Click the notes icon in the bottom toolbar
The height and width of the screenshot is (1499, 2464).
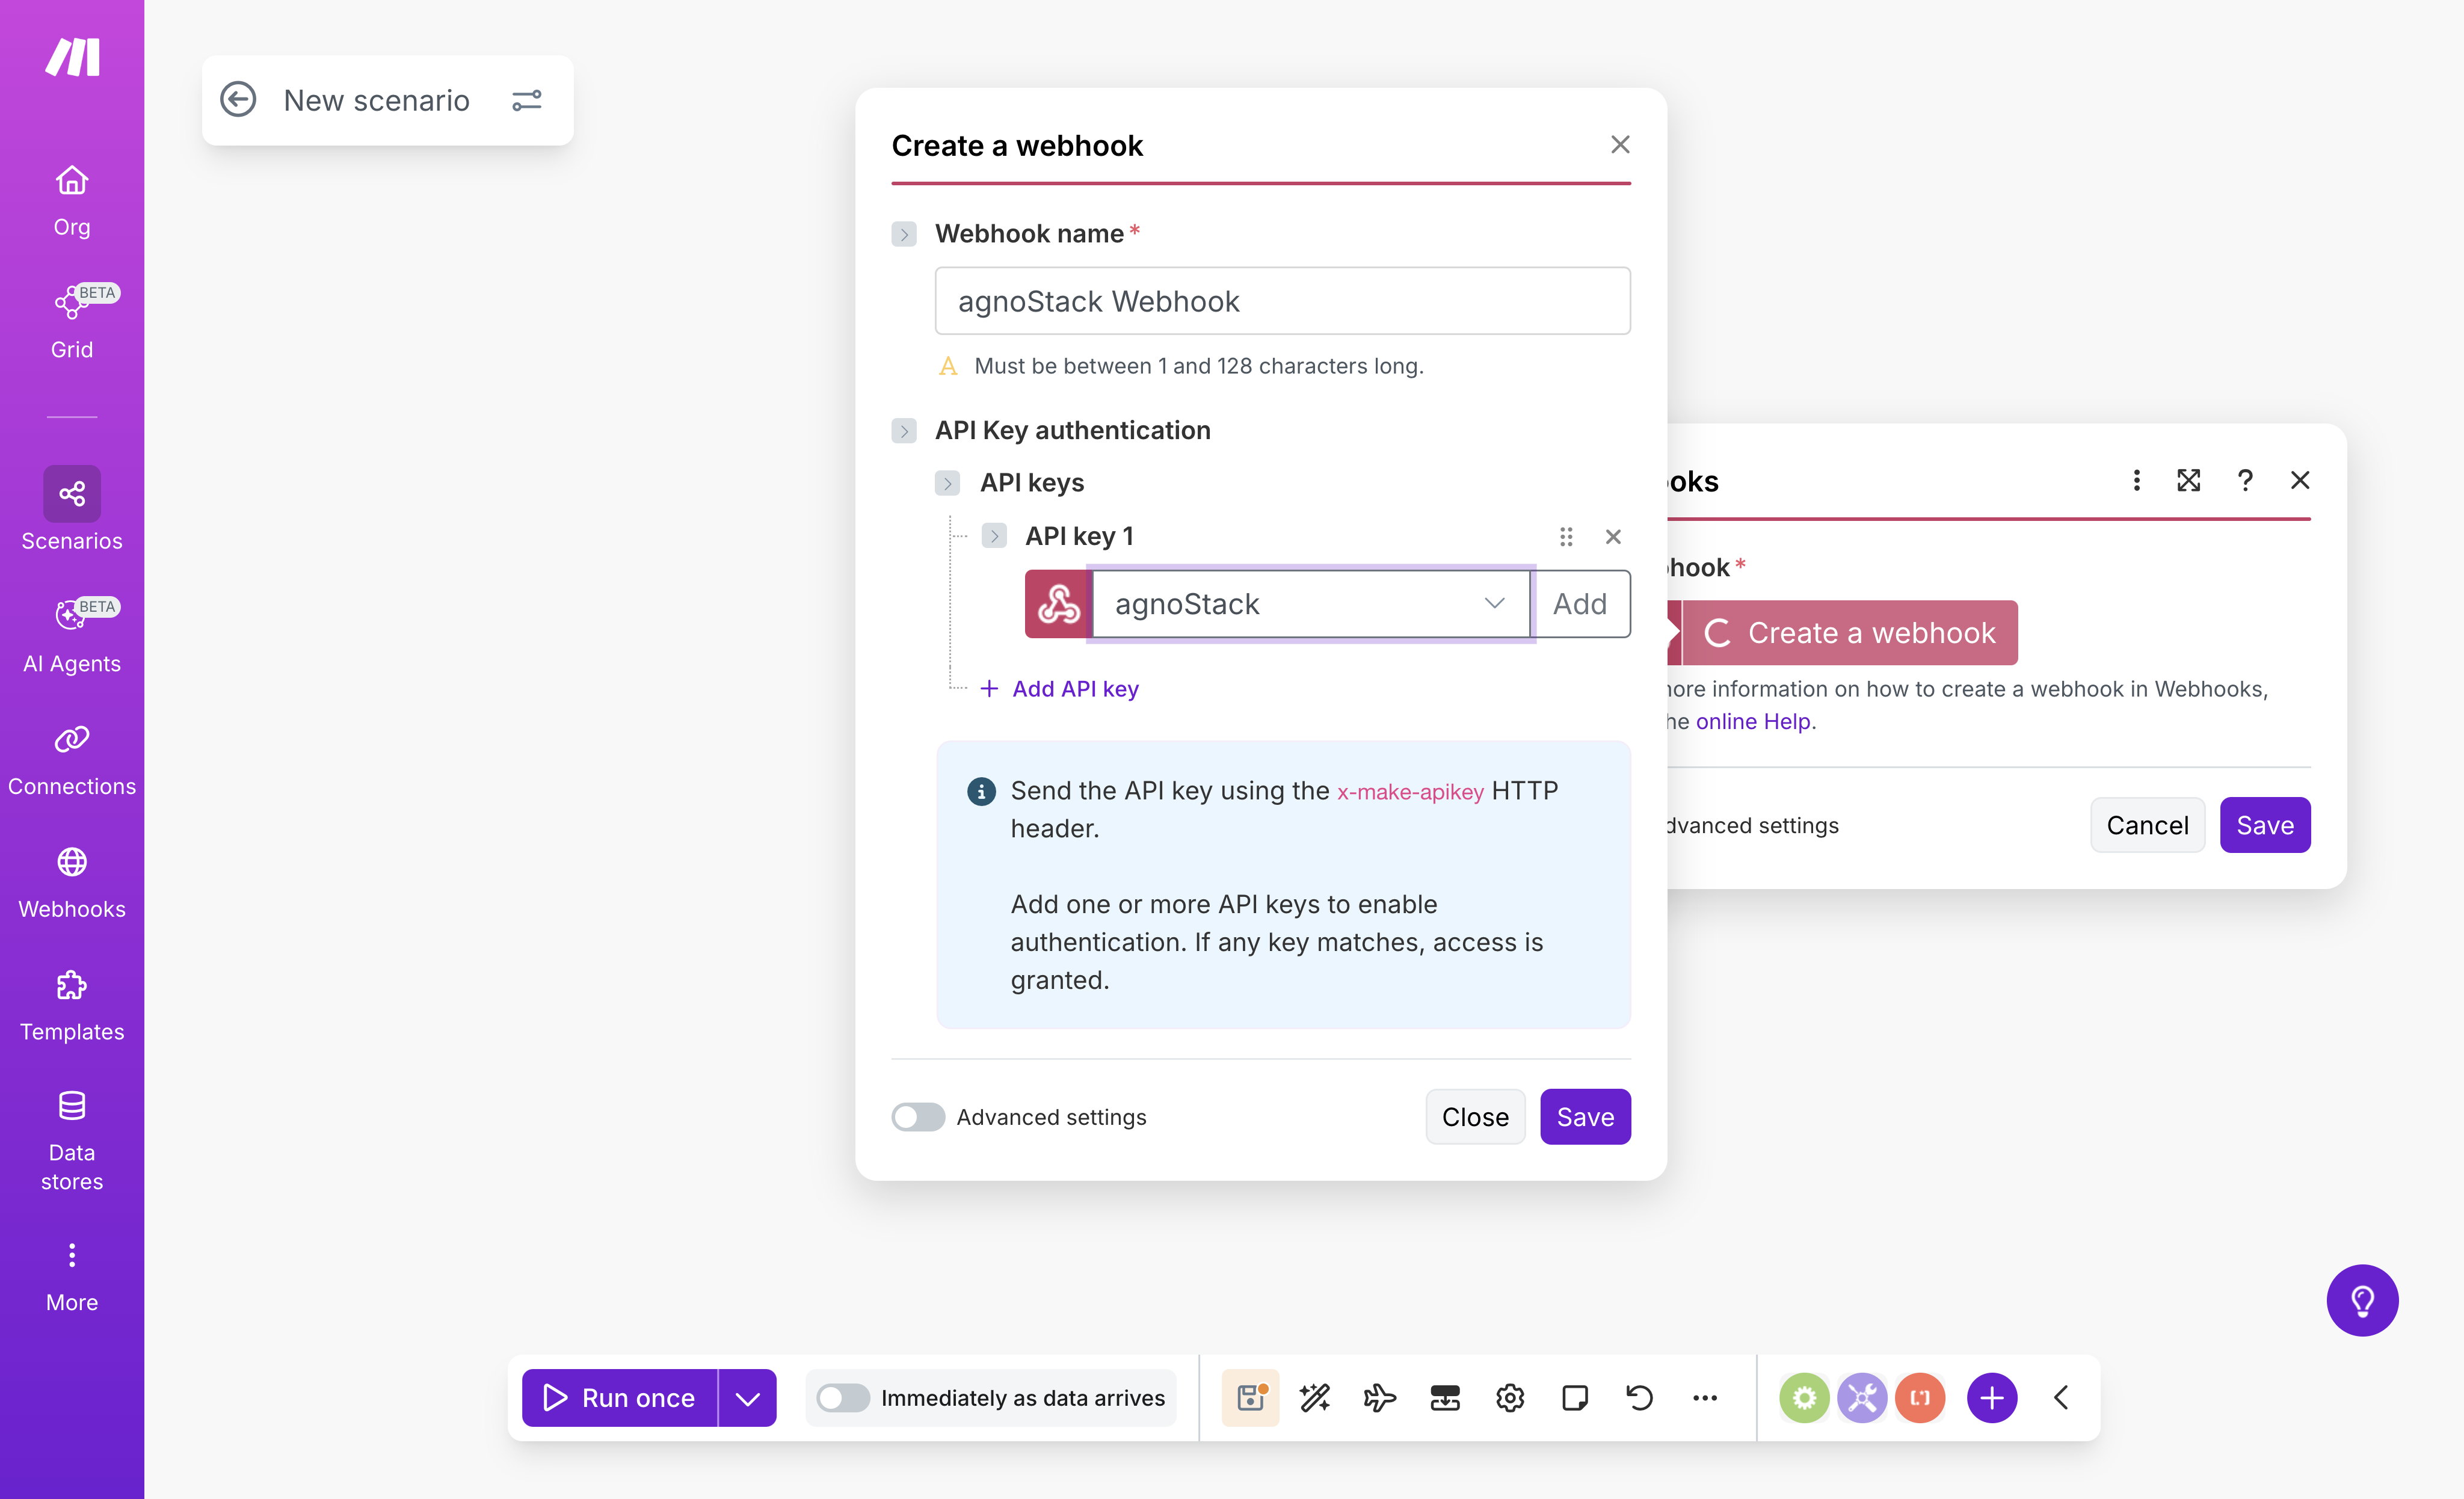coord(1574,1397)
